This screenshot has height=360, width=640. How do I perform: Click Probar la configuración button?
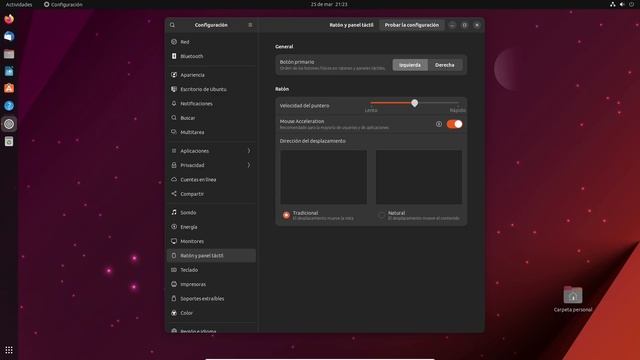[412, 25]
